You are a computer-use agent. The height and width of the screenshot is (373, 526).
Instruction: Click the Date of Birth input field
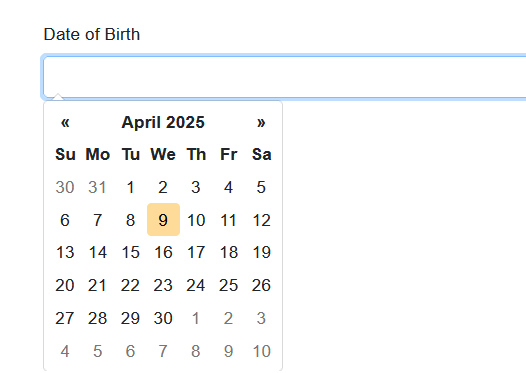pyautogui.click(x=284, y=77)
